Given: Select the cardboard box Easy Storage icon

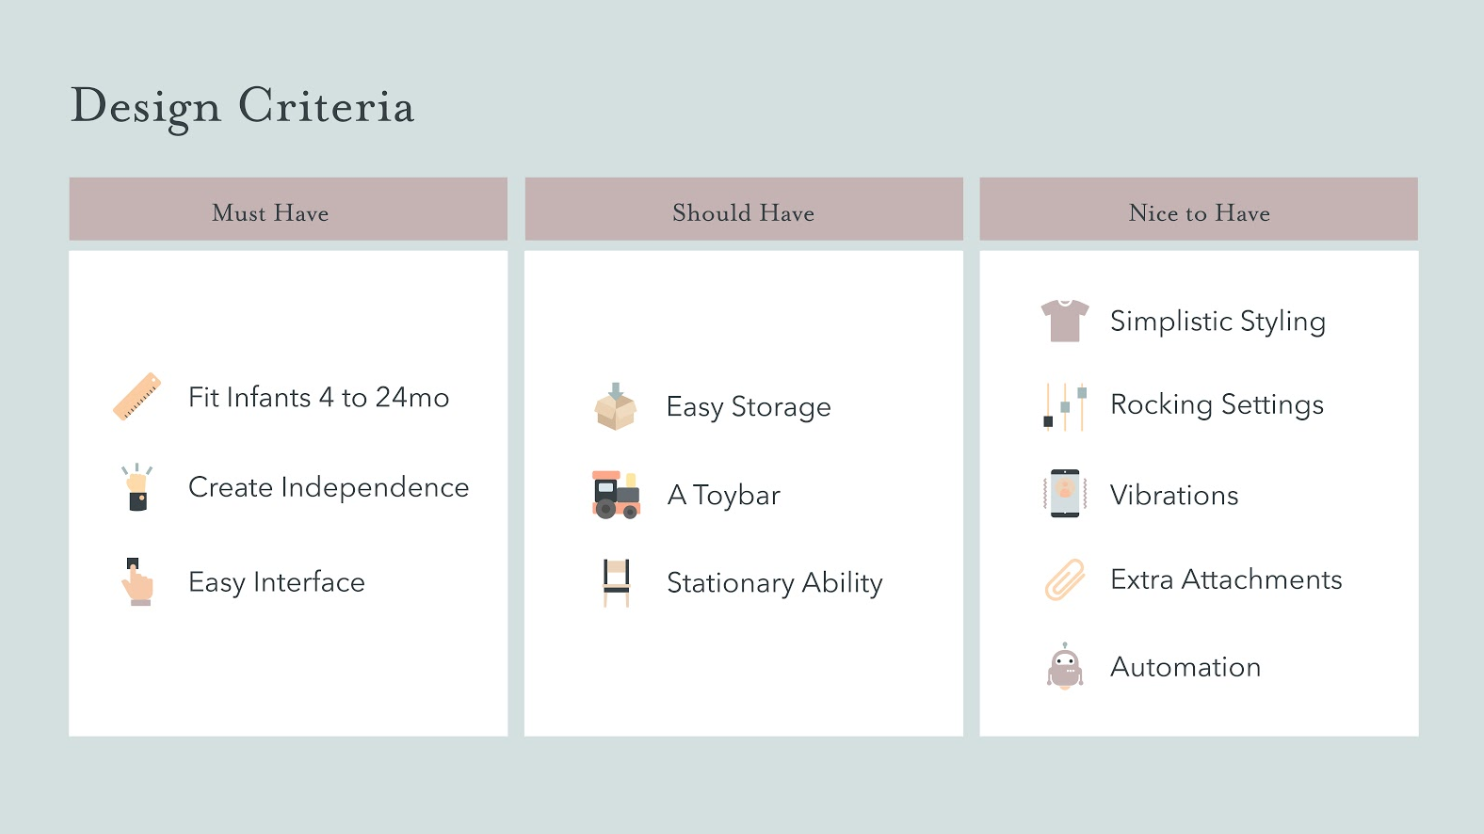Looking at the screenshot, I should point(615,406).
